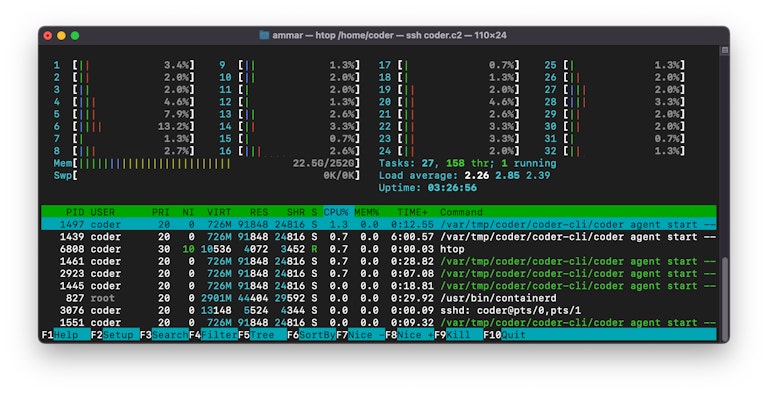Click the /usr/bin/containerd command text

point(498,298)
